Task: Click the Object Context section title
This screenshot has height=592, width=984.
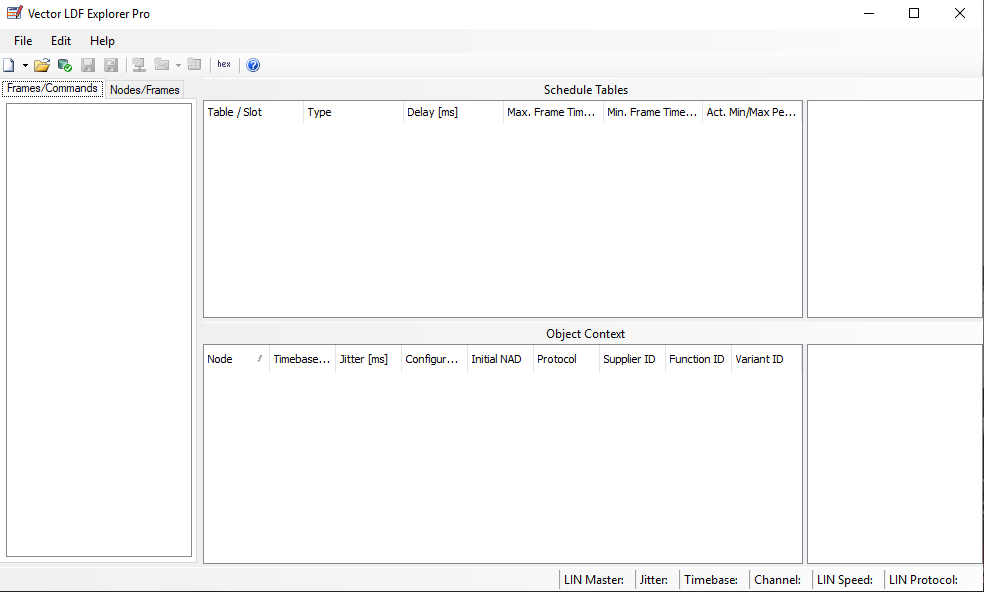Action: [x=586, y=334]
